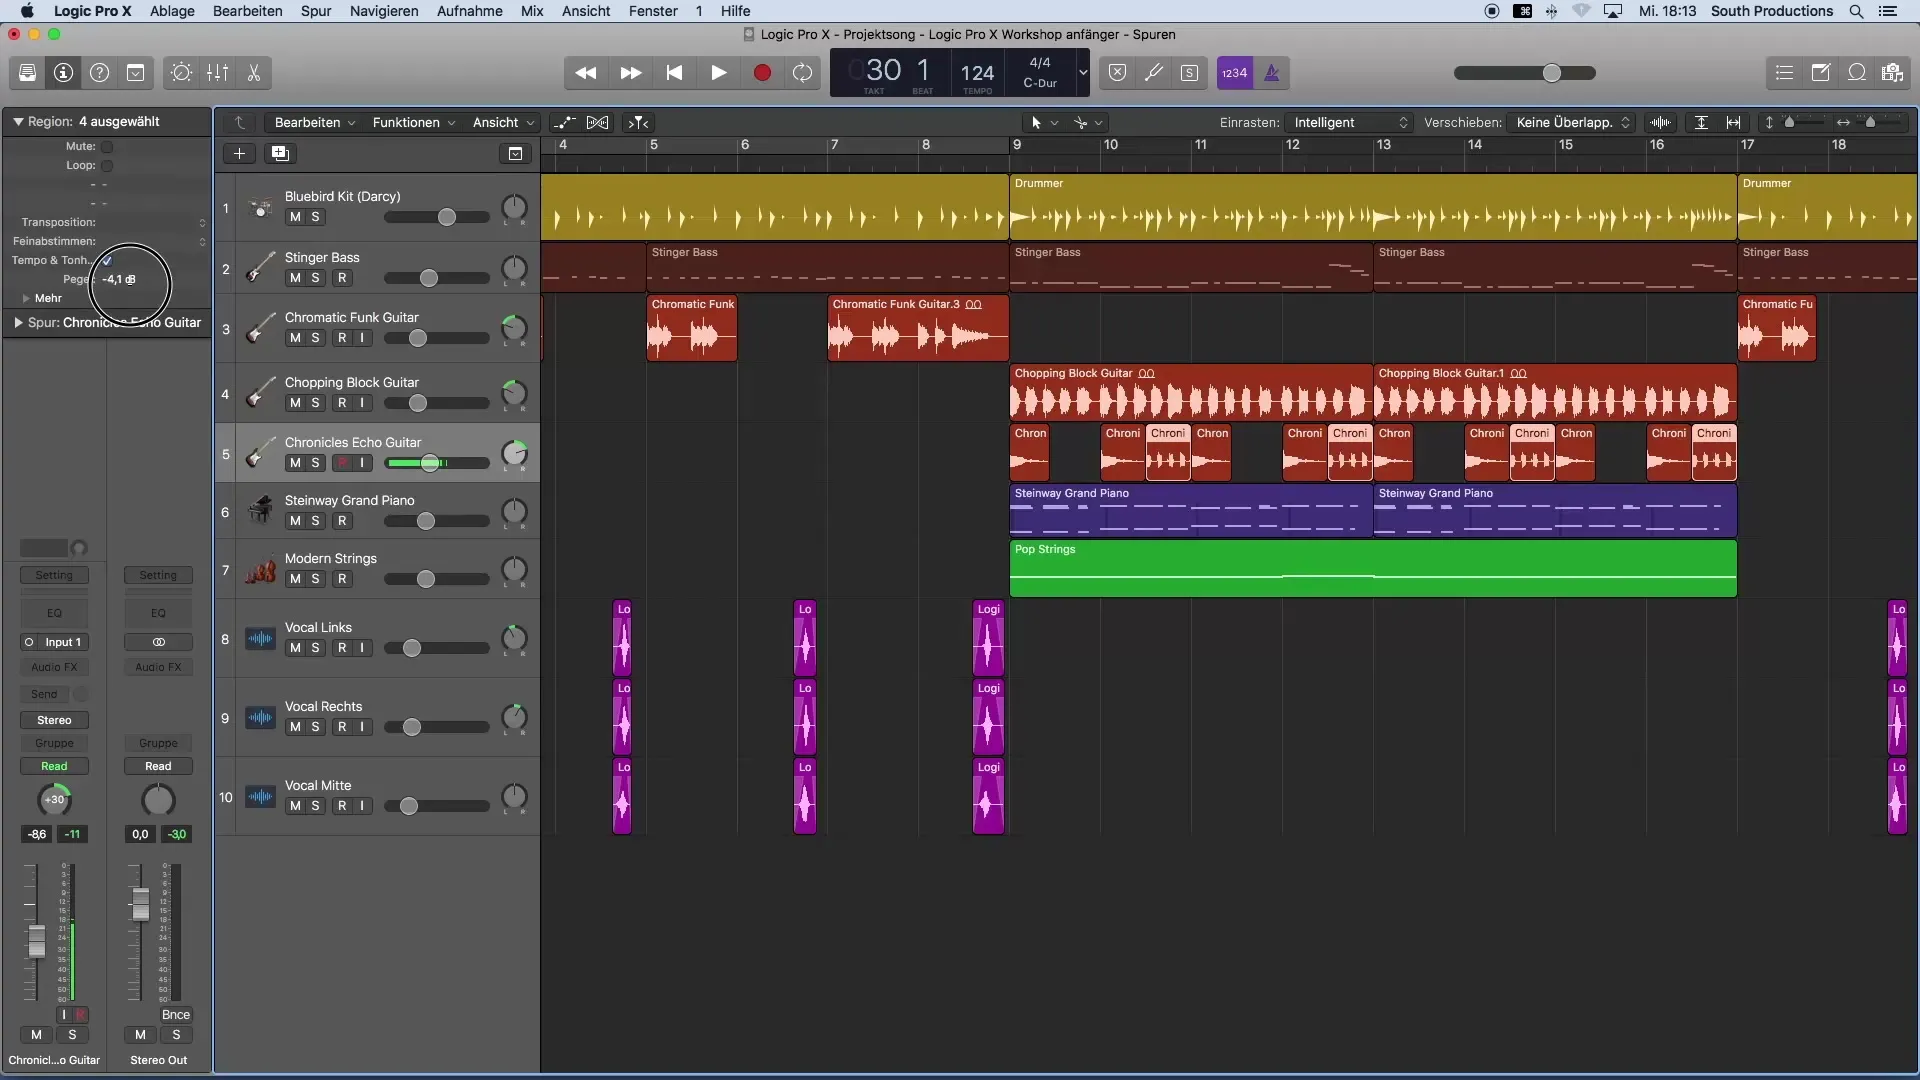Open the Navigieren menu
1920x1080 pixels.
click(x=384, y=11)
